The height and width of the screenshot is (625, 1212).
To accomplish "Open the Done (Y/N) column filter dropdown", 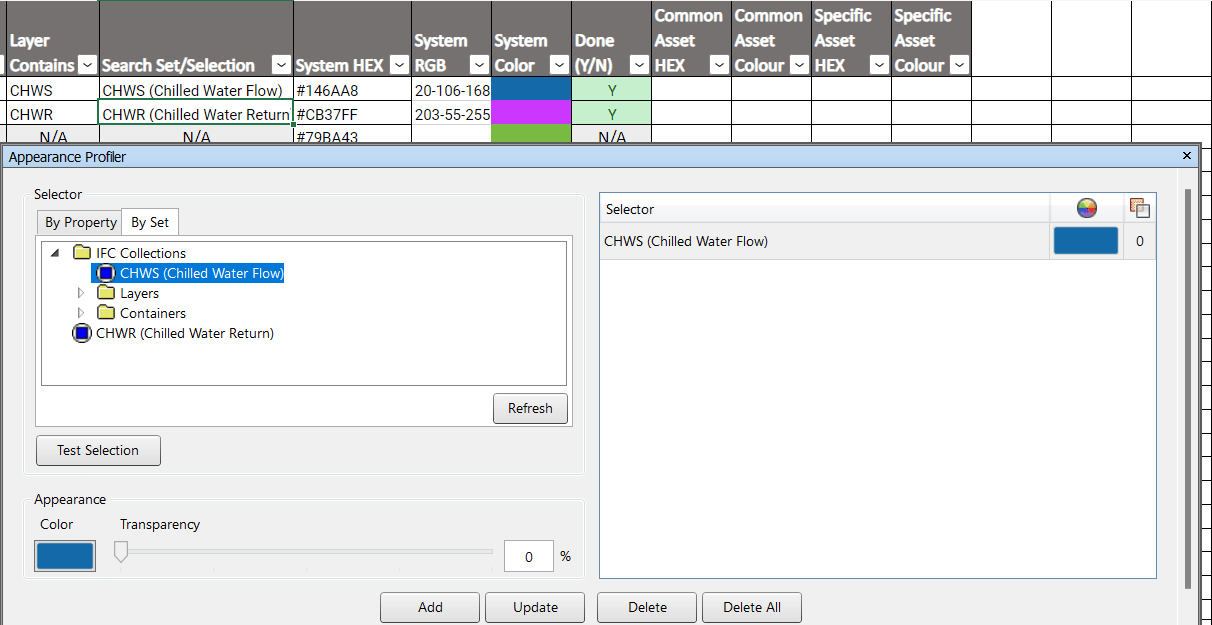I will click(638, 64).
